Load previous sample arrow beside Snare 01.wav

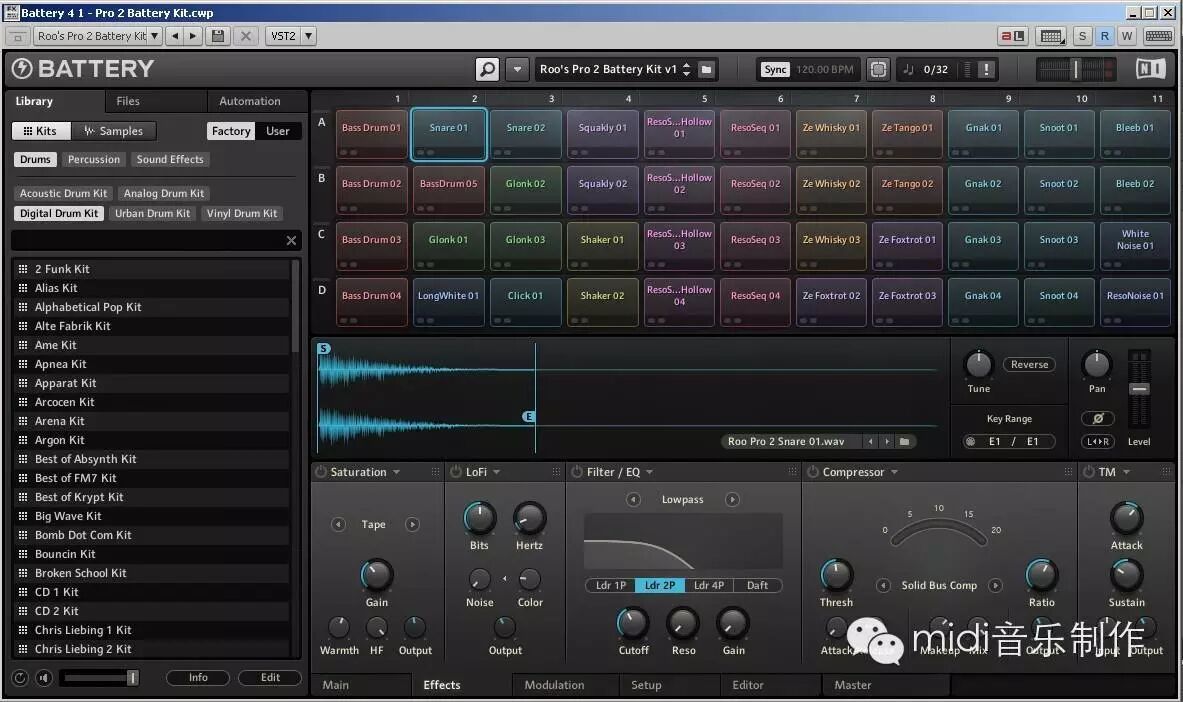tap(871, 442)
